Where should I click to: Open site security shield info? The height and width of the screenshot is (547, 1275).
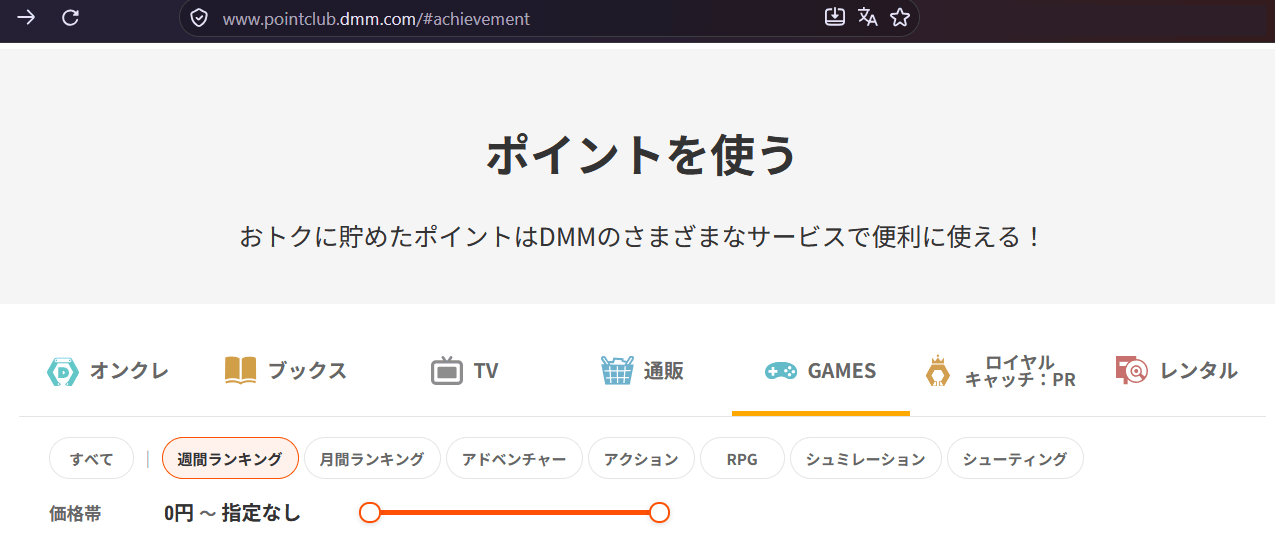(x=199, y=18)
